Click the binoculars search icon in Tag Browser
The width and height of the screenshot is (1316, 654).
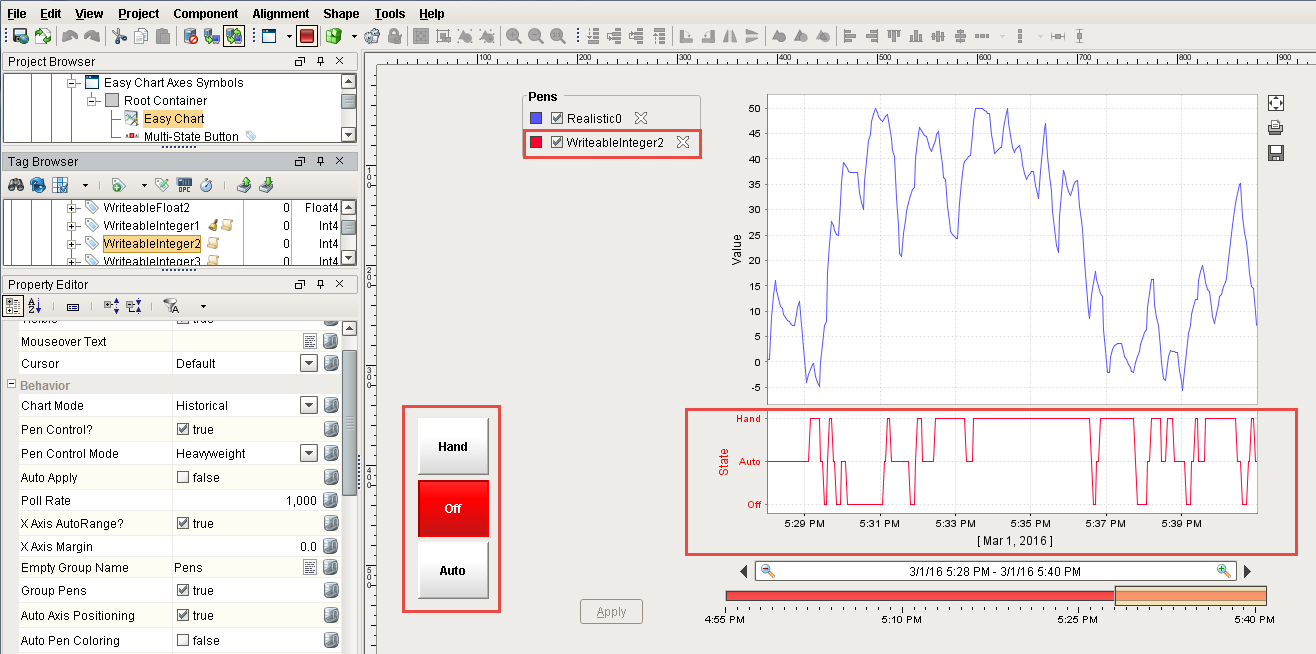coord(16,185)
